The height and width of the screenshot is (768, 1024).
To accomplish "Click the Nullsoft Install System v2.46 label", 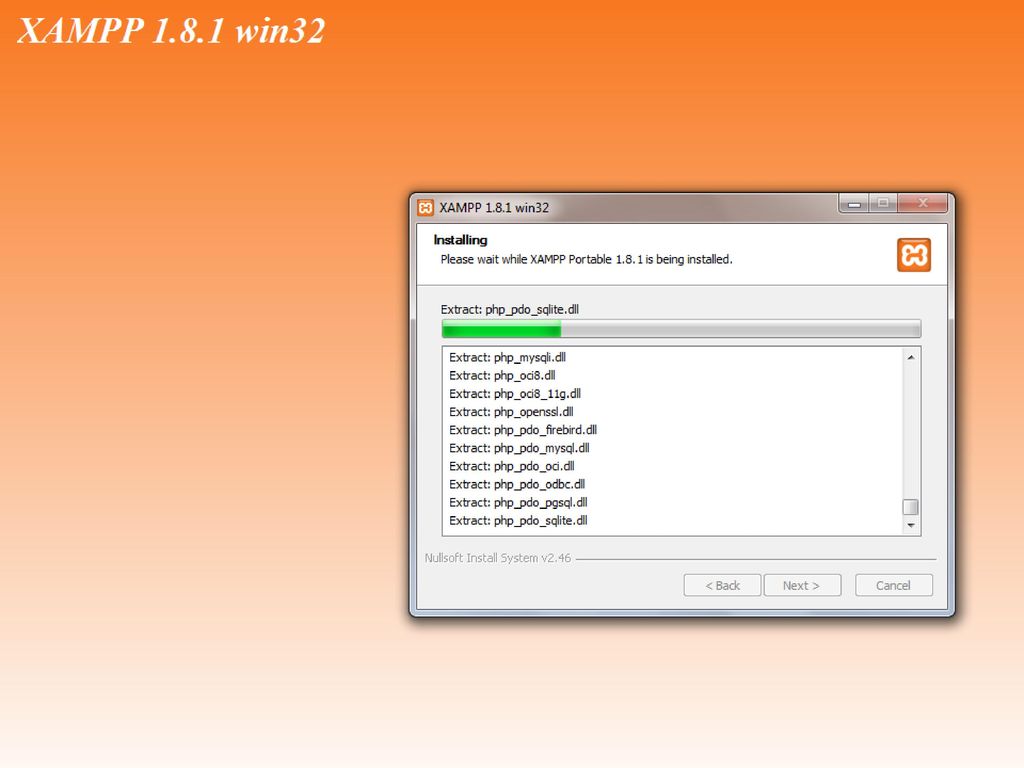I will click(x=498, y=558).
